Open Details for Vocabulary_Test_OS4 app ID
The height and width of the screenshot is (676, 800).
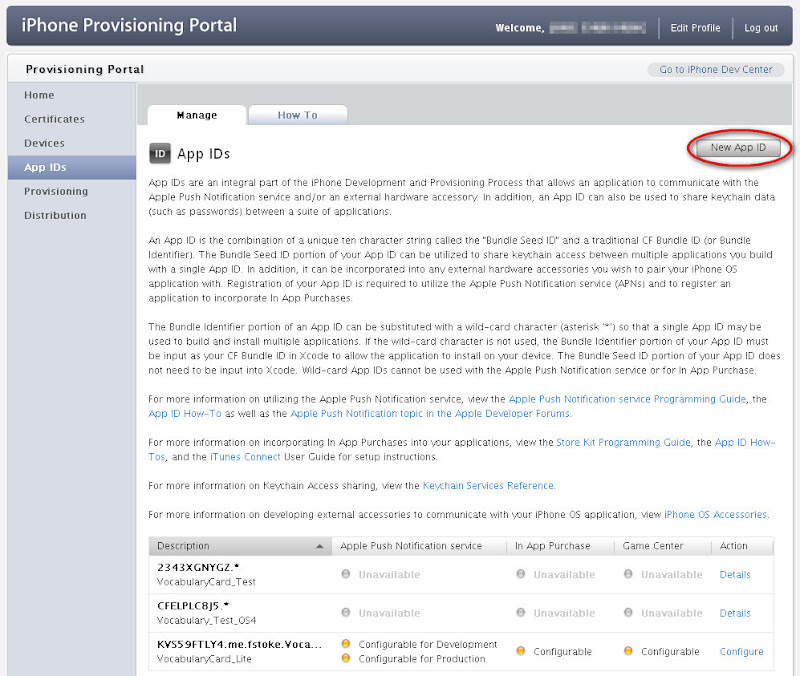point(735,613)
